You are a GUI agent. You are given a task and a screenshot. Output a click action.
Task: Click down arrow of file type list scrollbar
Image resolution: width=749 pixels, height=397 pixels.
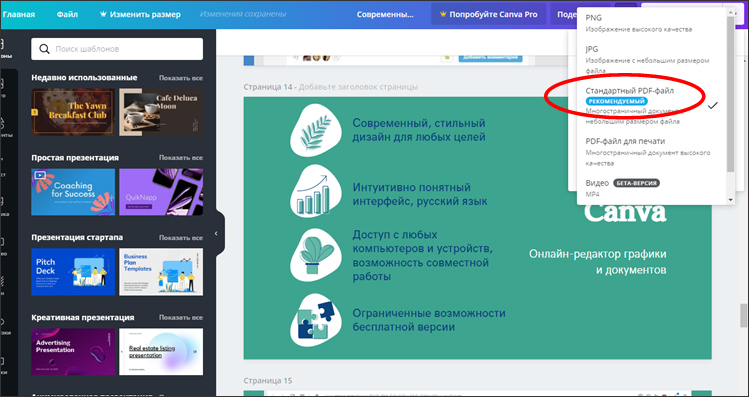(729, 200)
